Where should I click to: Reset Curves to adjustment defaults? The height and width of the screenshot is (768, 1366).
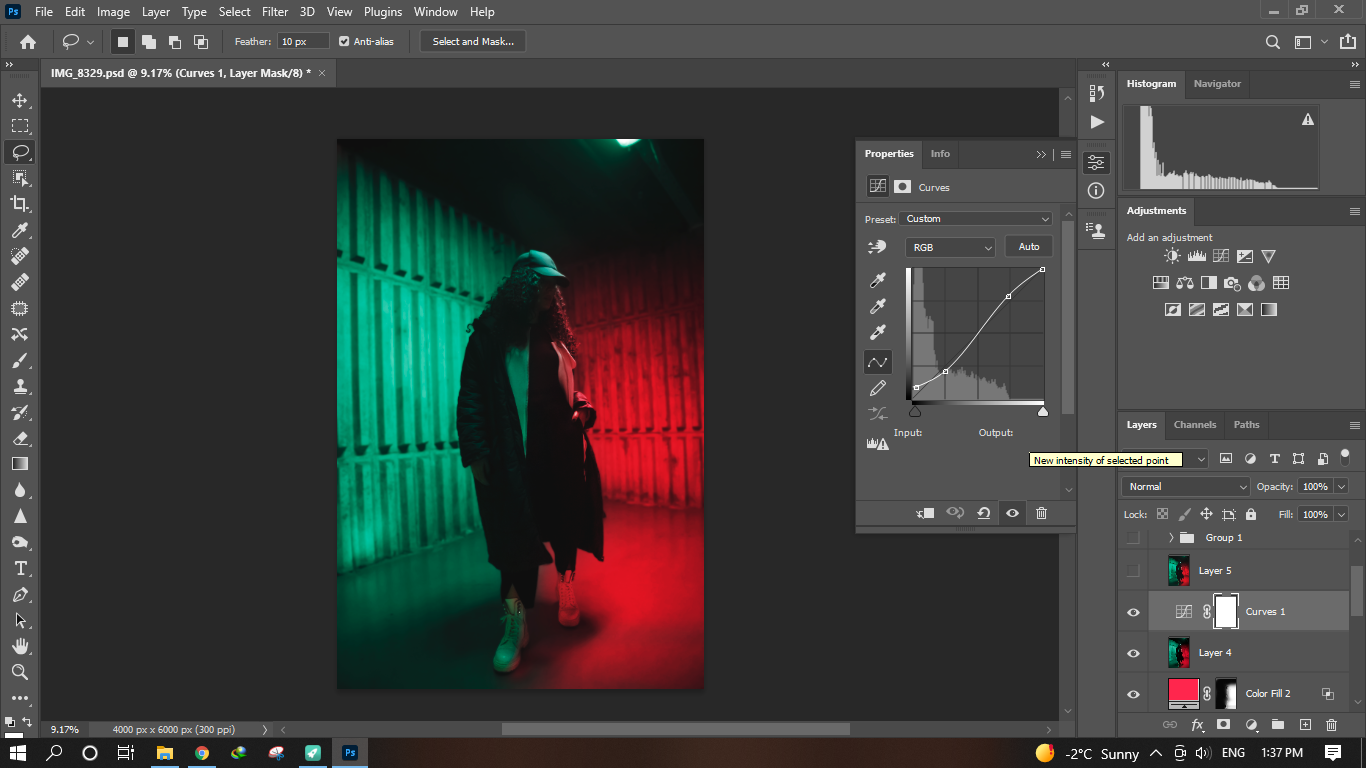tap(984, 513)
